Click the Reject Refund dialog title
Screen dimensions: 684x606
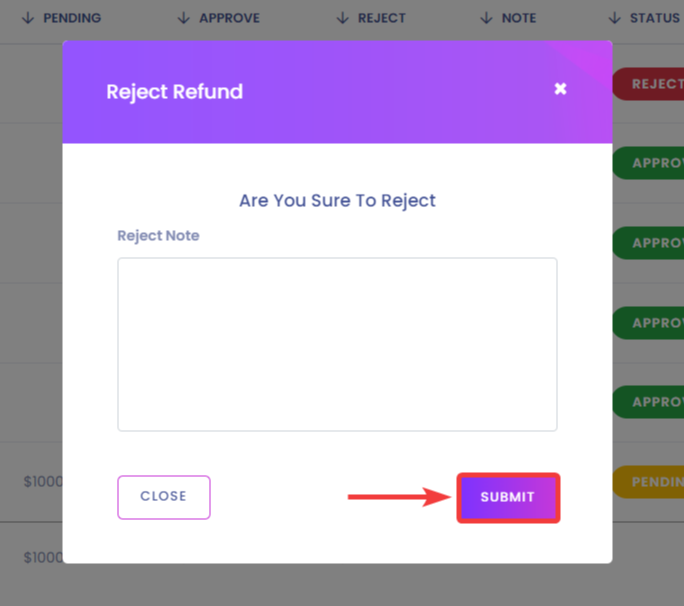174,92
